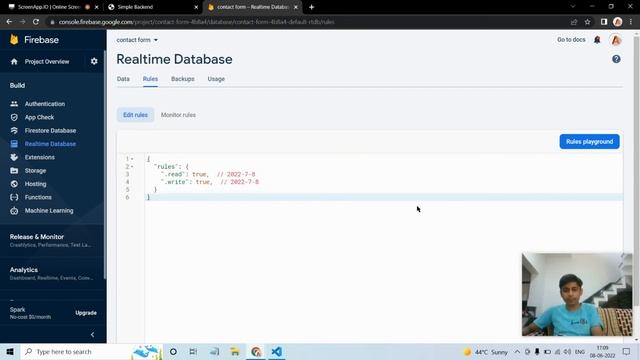Click the Realtime Database sidebar icon

14,144
